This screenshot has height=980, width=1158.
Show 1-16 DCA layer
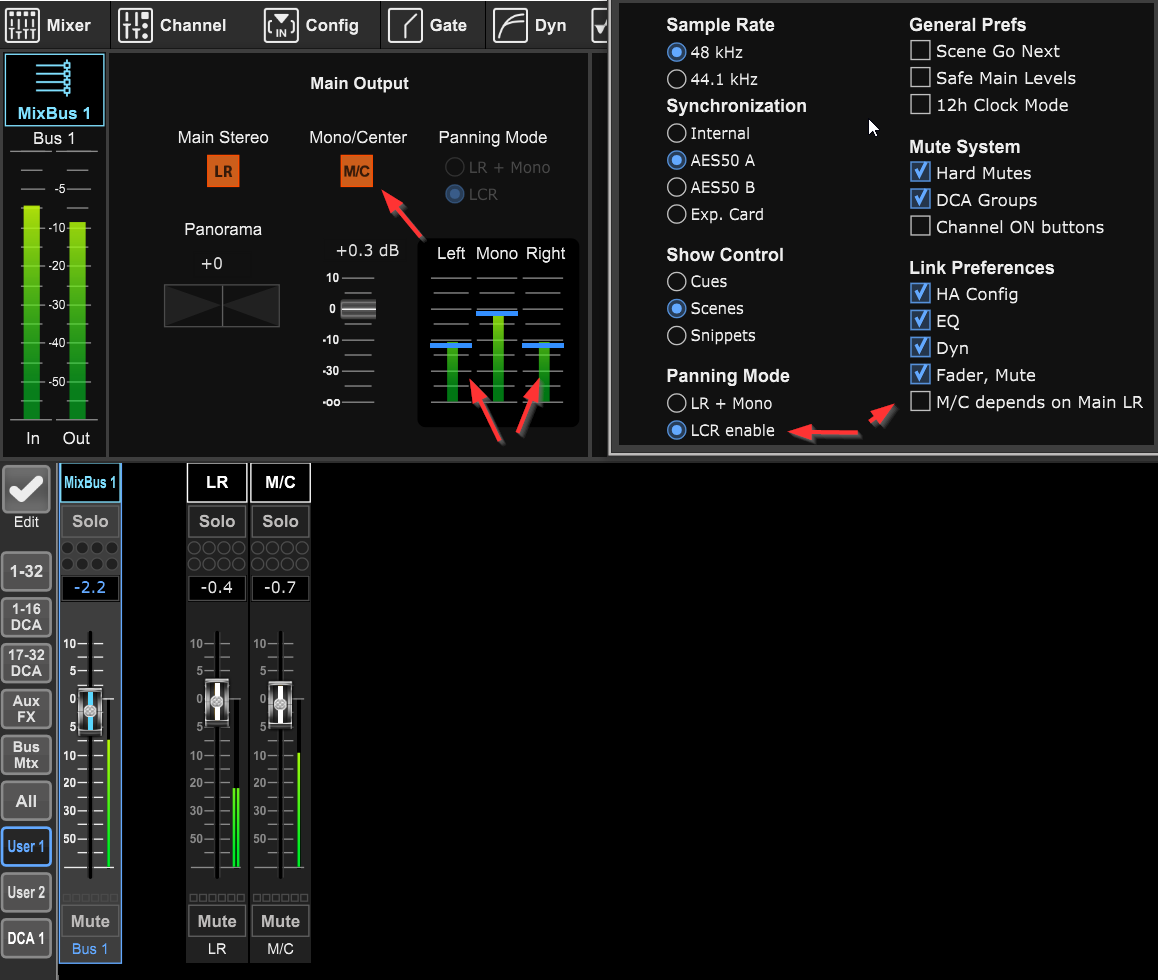[x=27, y=617]
